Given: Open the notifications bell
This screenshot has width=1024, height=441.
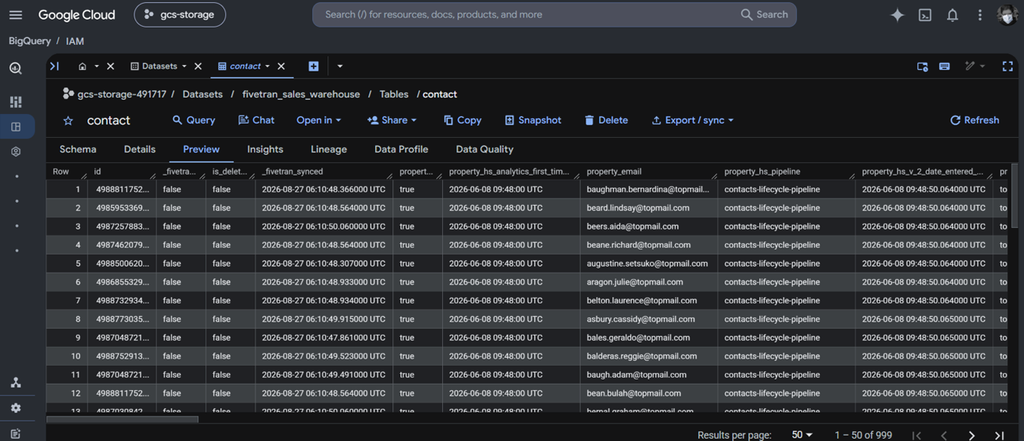Looking at the screenshot, I should [x=952, y=15].
